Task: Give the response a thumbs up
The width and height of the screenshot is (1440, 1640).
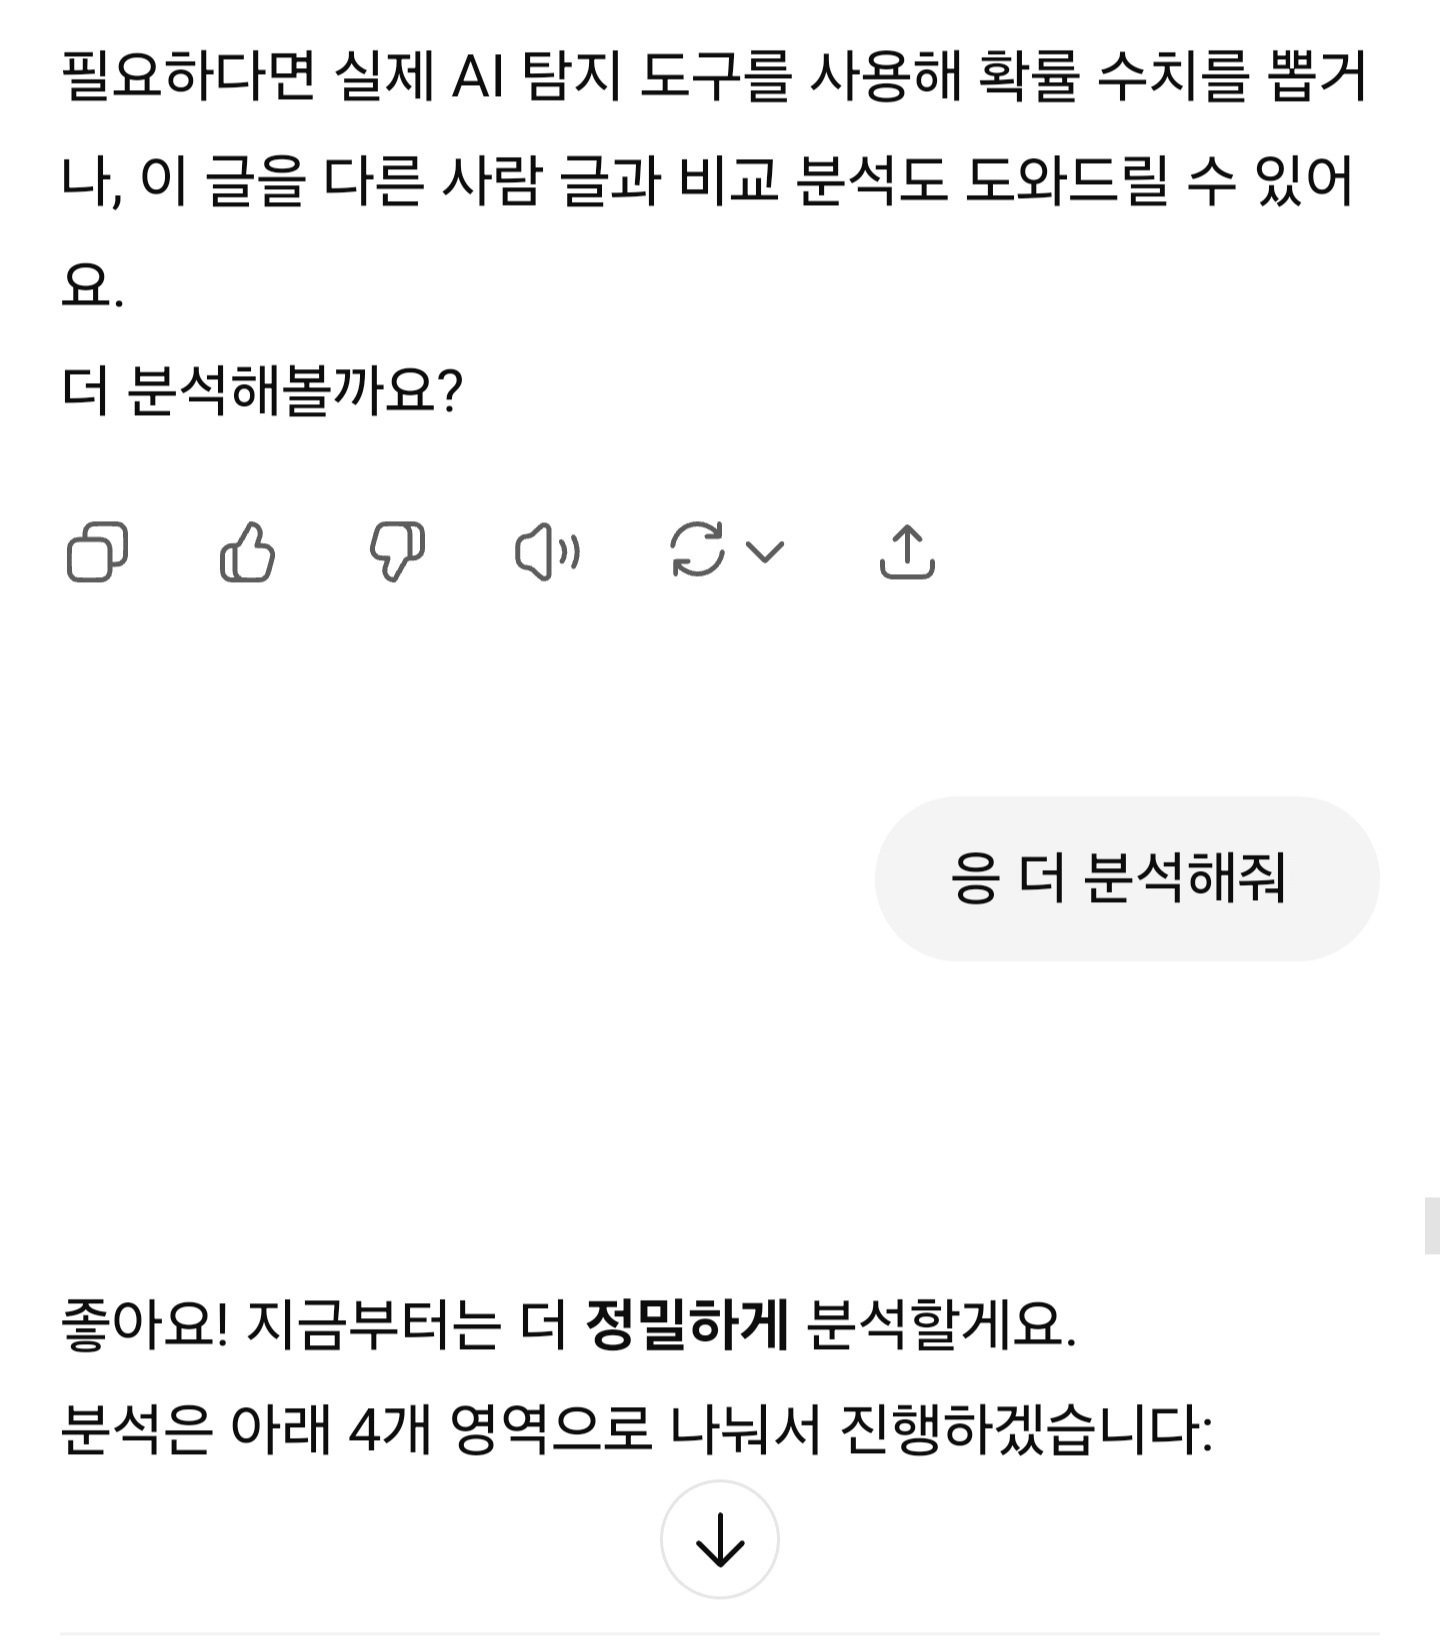Action: click(247, 551)
